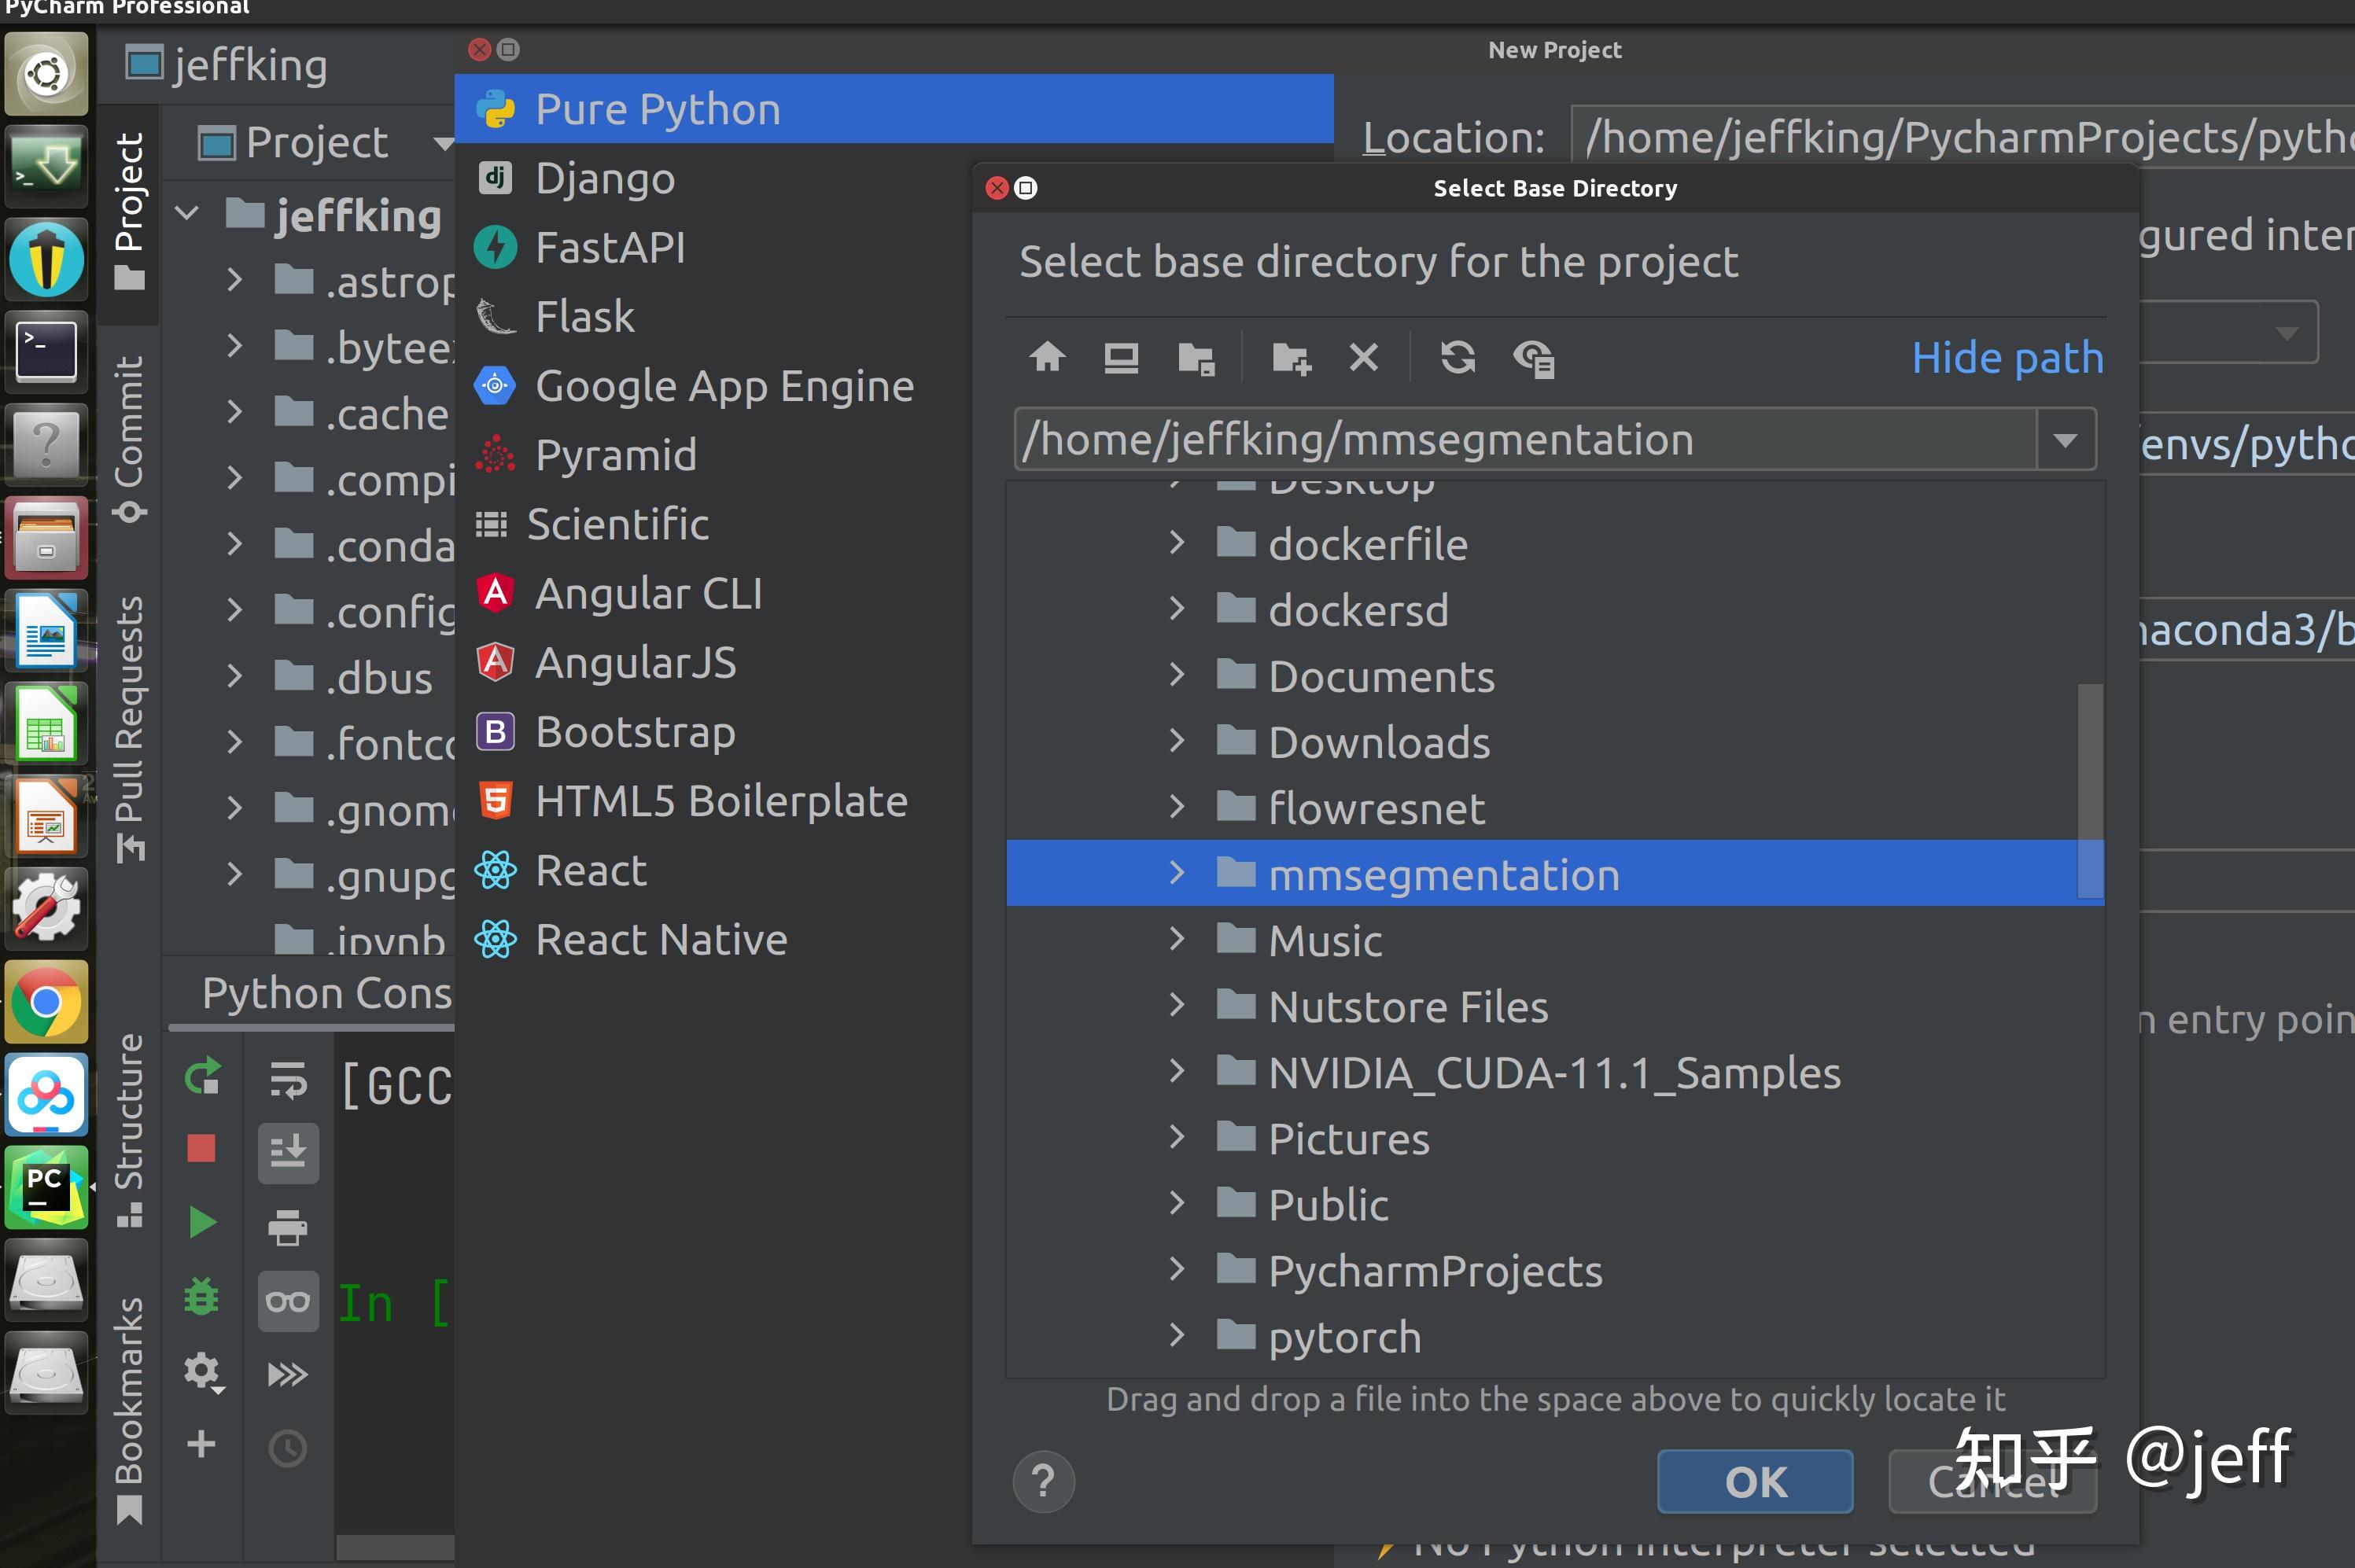
Task: Rerun the Python console
Action: coord(203,1077)
